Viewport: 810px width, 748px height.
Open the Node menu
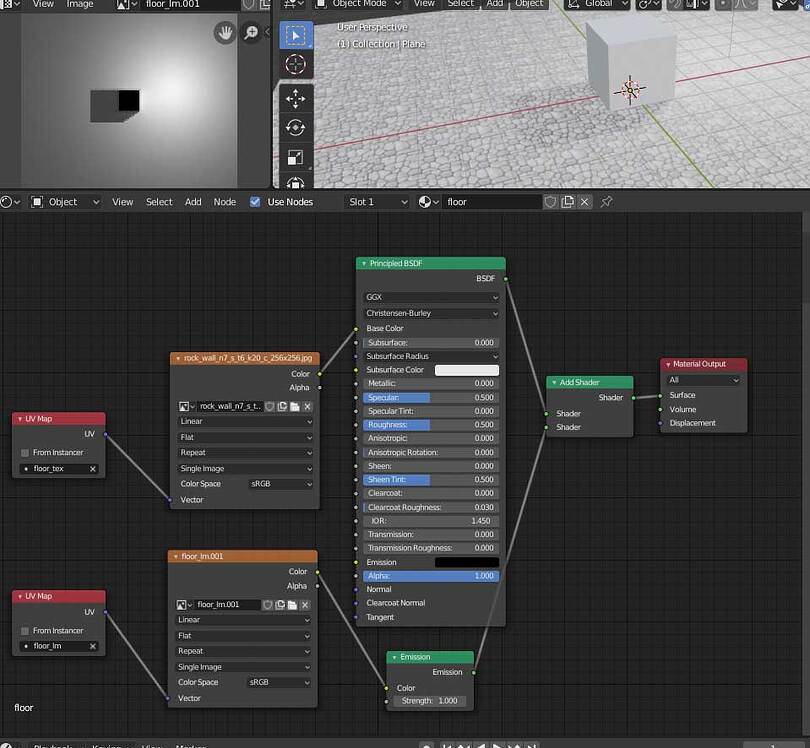[225, 201]
